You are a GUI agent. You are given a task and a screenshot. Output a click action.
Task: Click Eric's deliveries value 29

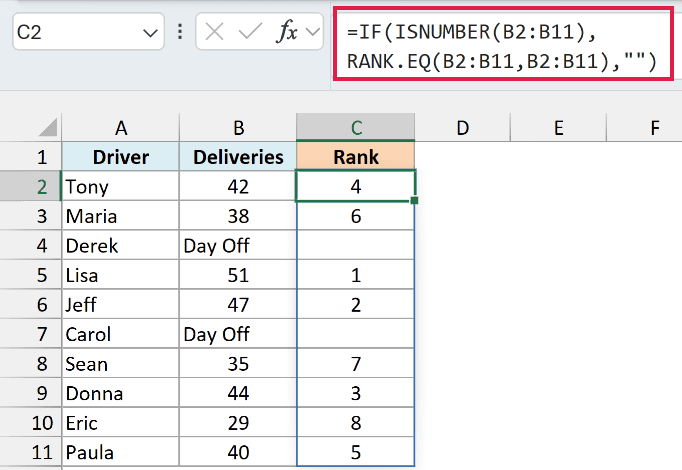[x=238, y=423]
